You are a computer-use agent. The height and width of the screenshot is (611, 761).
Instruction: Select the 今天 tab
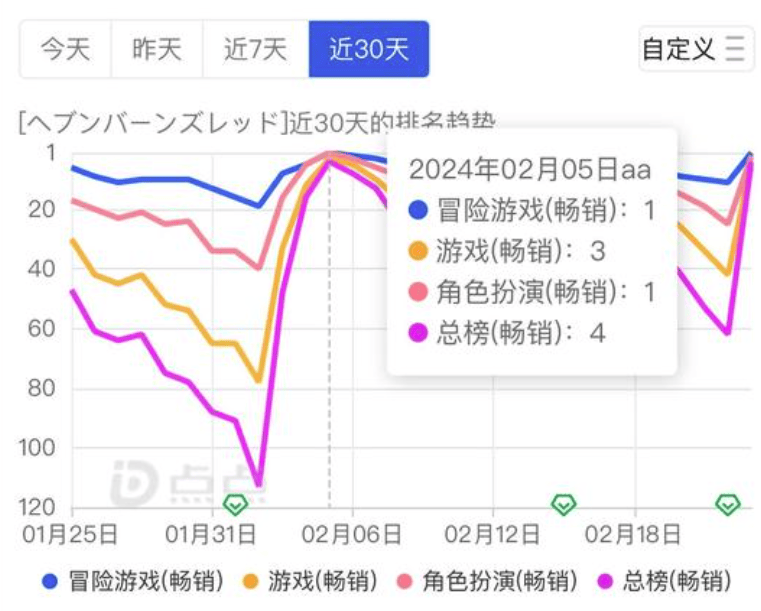tap(65, 49)
